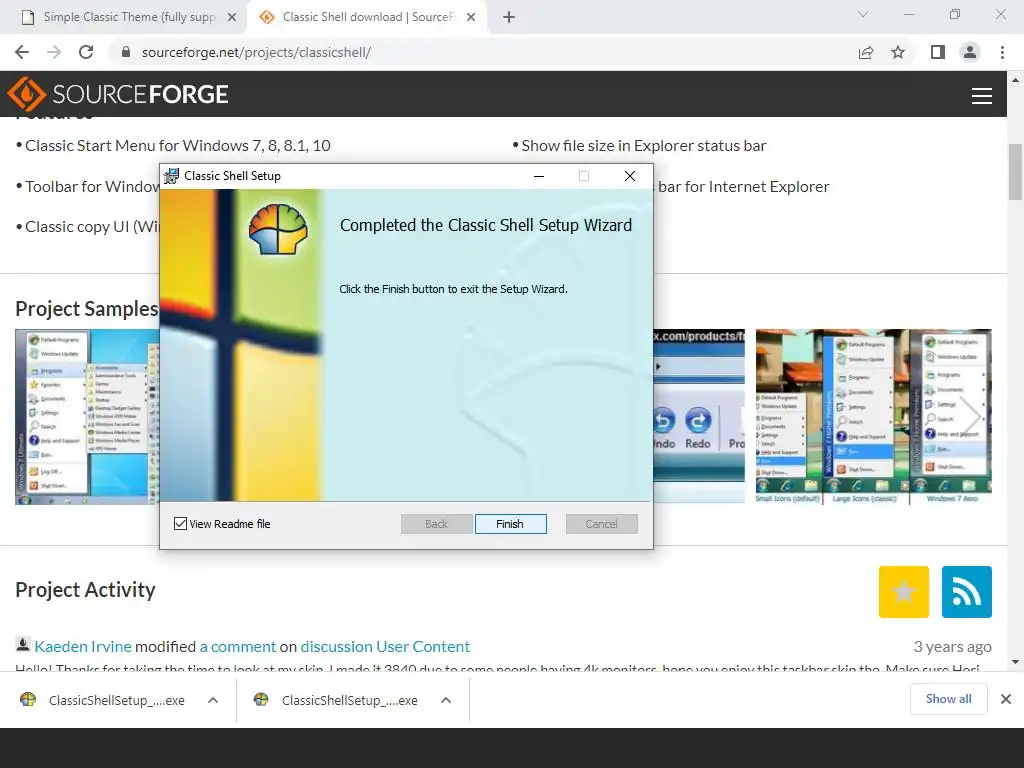Image resolution: width=1024 pixels, height=768 pixels.
Task: Click the Classic Shell logo in the wizard
Action: tap(279, 229)
